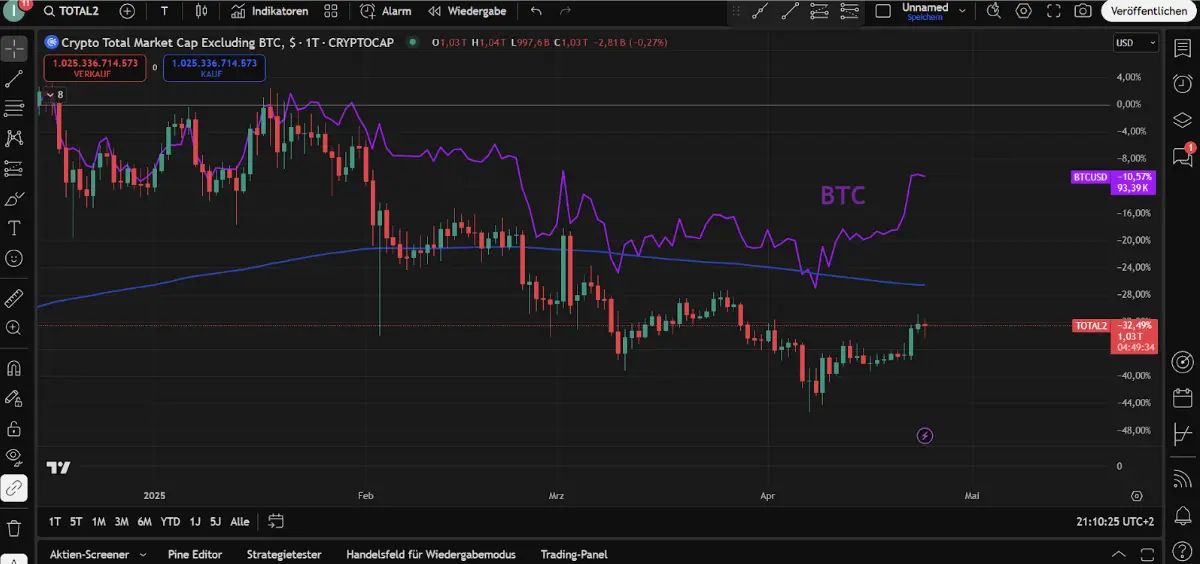Viewport: 1200px width, 564px height.
Task: Undo the last chart action
Action: (537, 11)
